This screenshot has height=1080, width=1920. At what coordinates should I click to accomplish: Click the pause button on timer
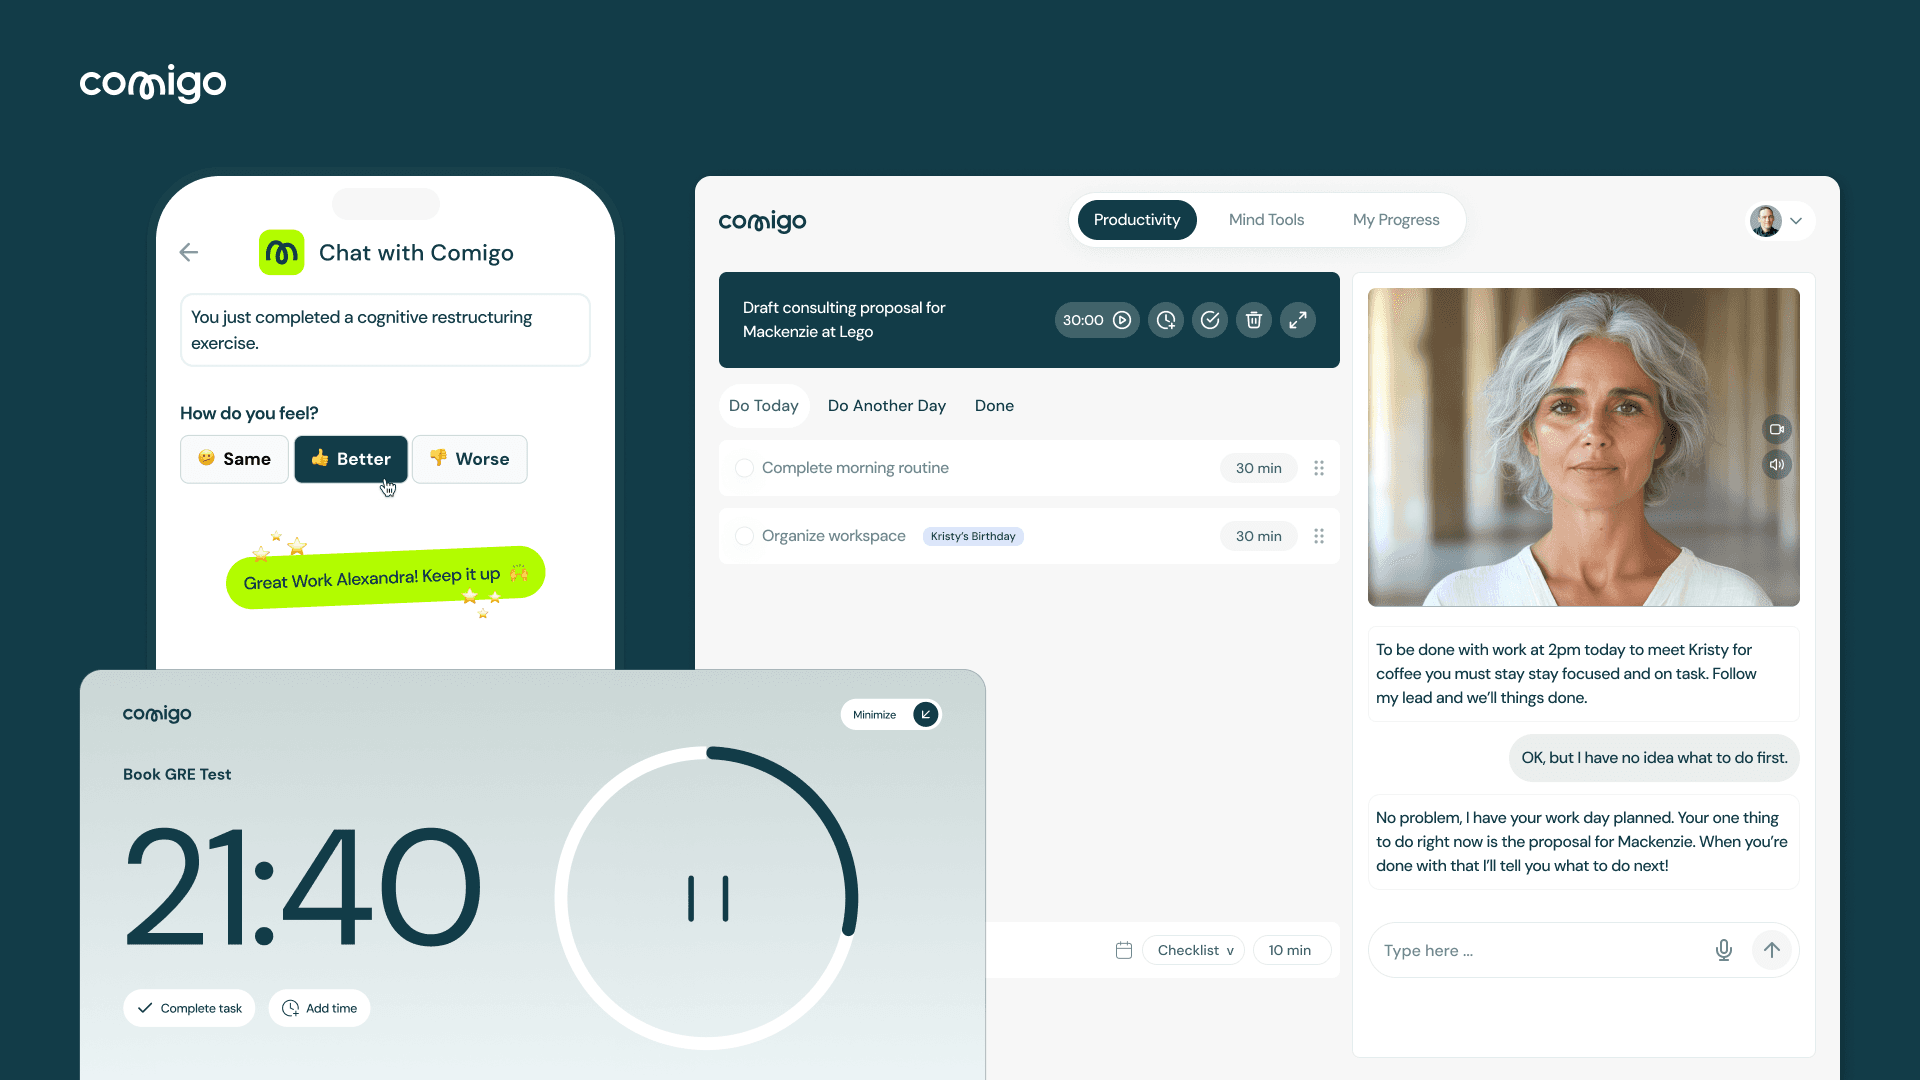[708, 899]
